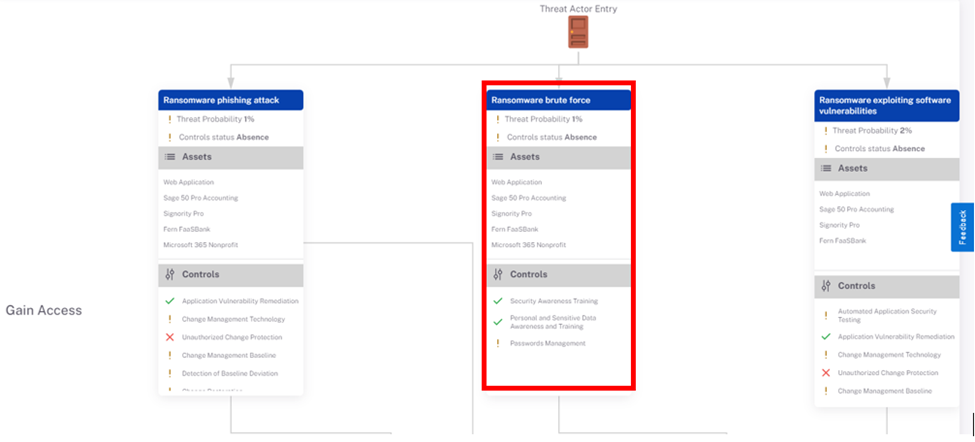
Task: Select Signority Pro asset in phishing attack card
Action: pyautogui.click(x=183, y=213)
